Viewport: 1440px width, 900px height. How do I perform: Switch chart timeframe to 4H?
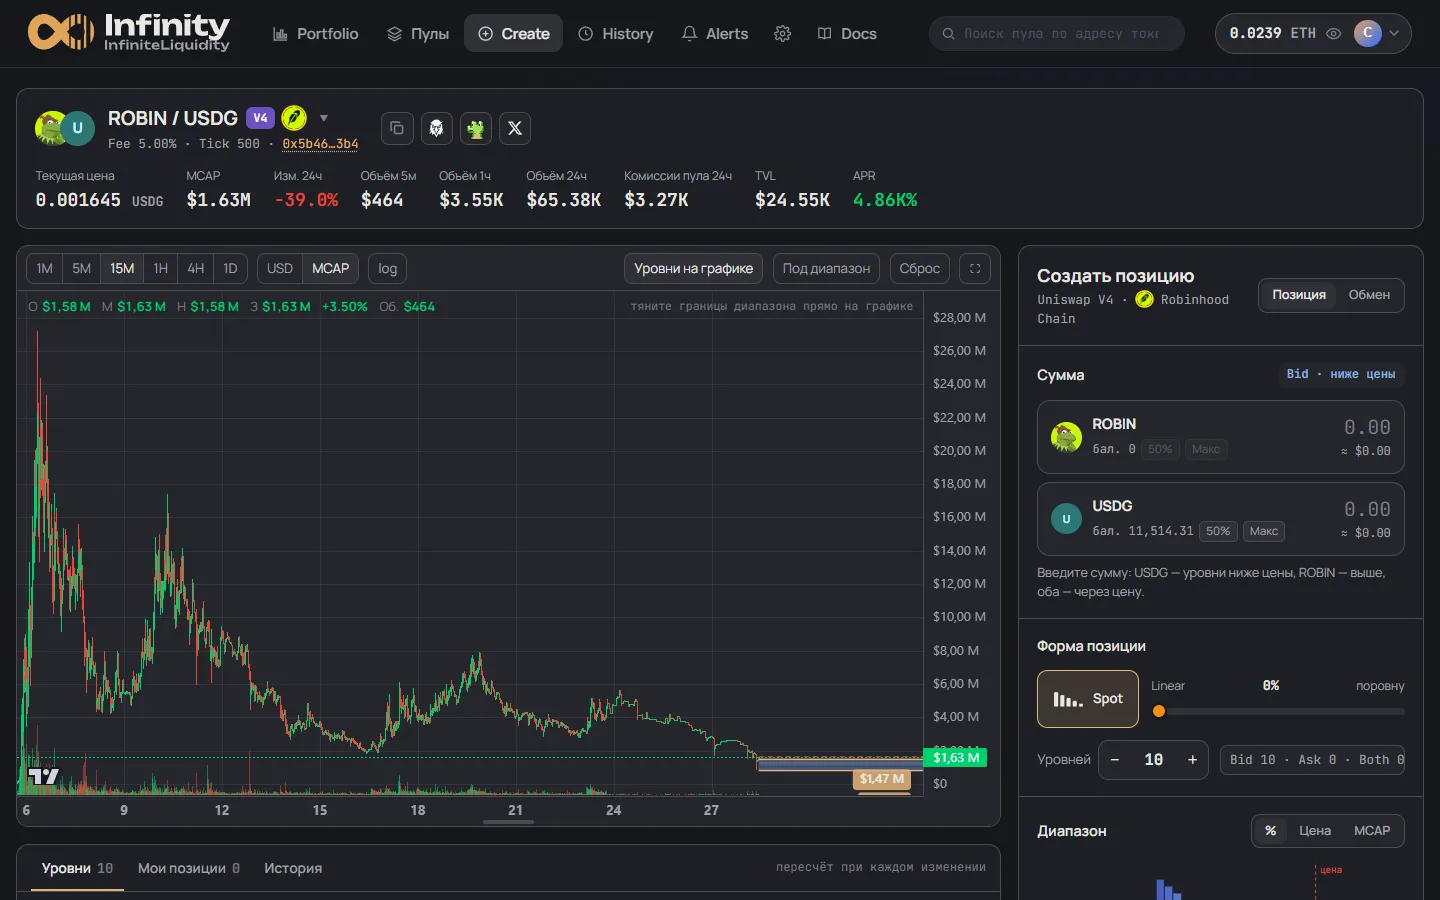click(196, 268)
